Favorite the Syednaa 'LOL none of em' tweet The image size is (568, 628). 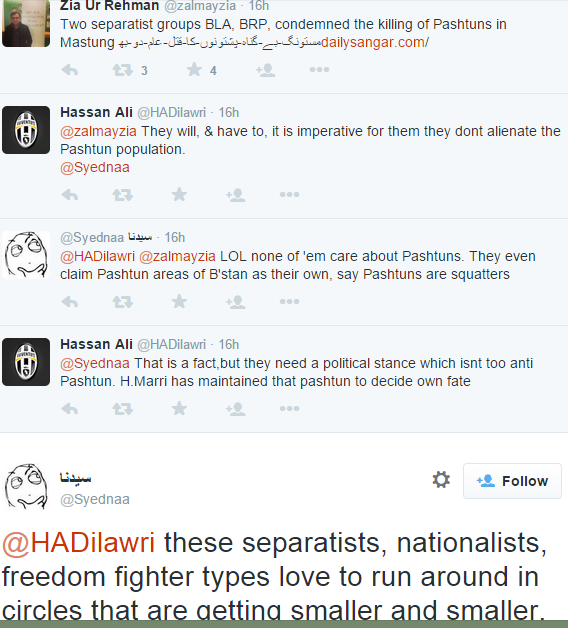point(179,301)
